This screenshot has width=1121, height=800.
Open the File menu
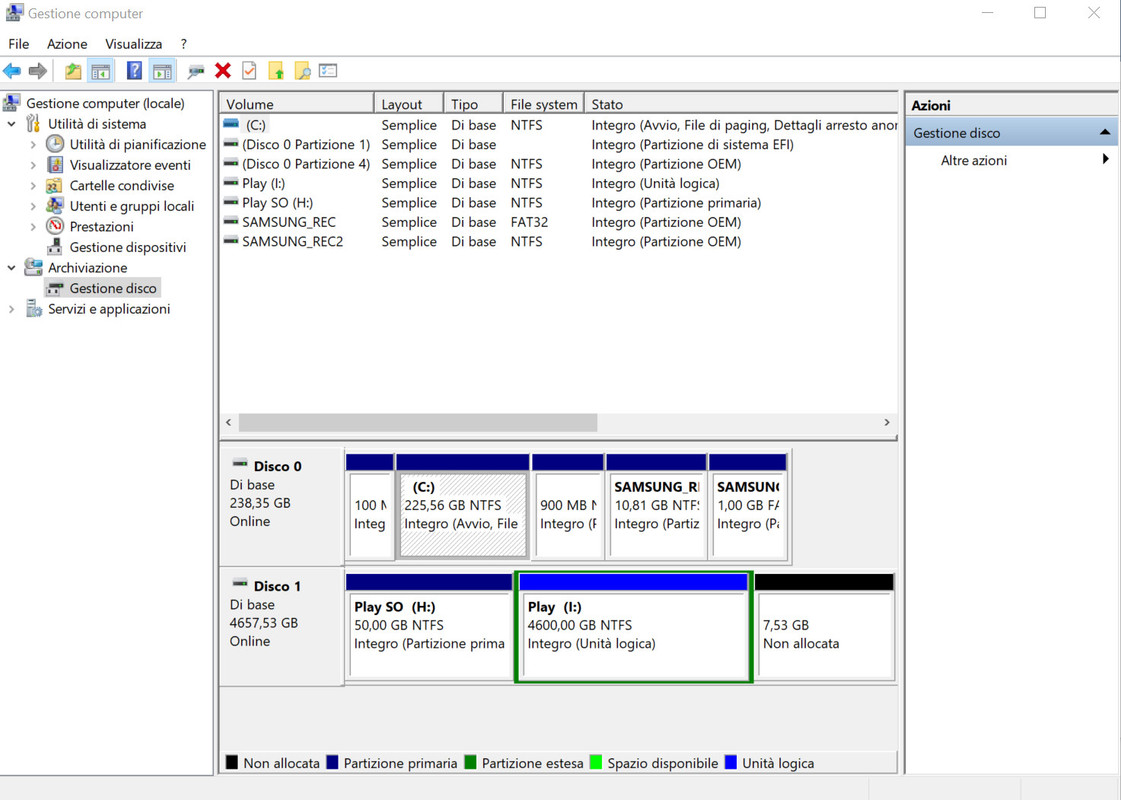[x=19, y=44]
